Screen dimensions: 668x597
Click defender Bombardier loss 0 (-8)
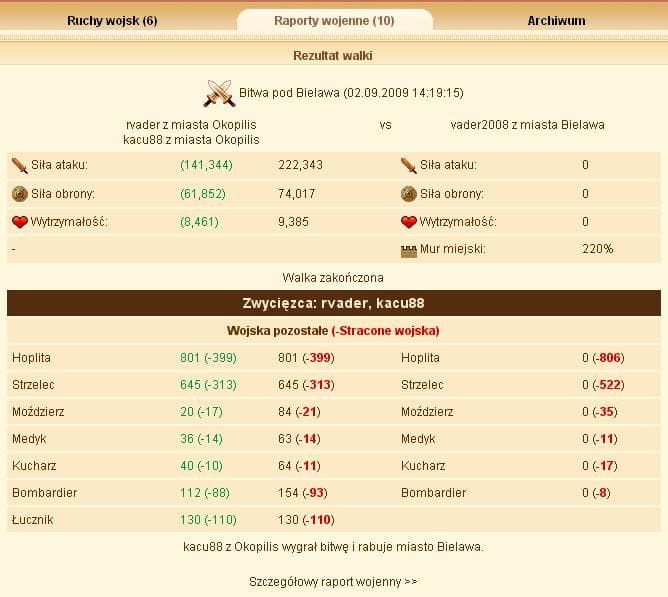point(596,493)
